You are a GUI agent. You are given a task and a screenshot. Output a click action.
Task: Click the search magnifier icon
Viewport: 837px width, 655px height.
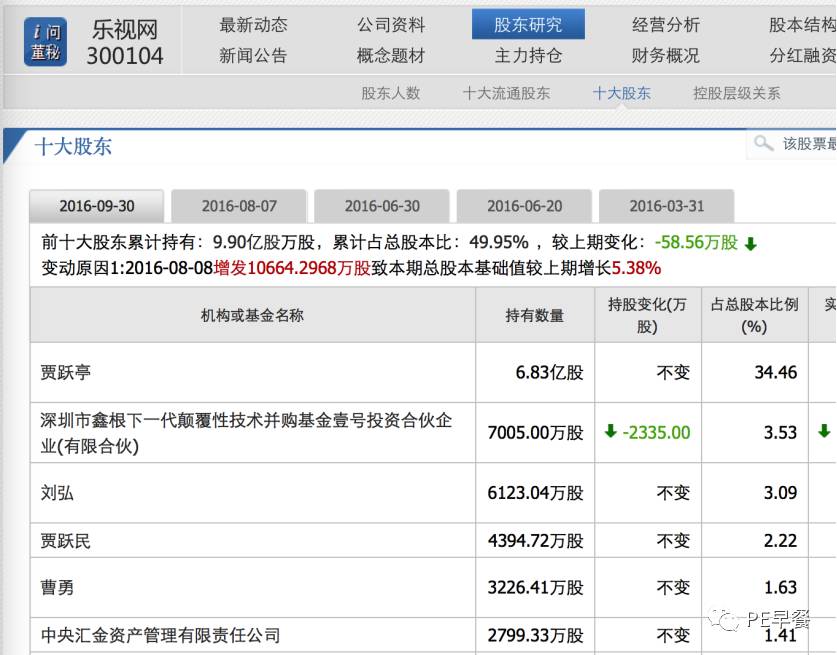pos(763,143)
